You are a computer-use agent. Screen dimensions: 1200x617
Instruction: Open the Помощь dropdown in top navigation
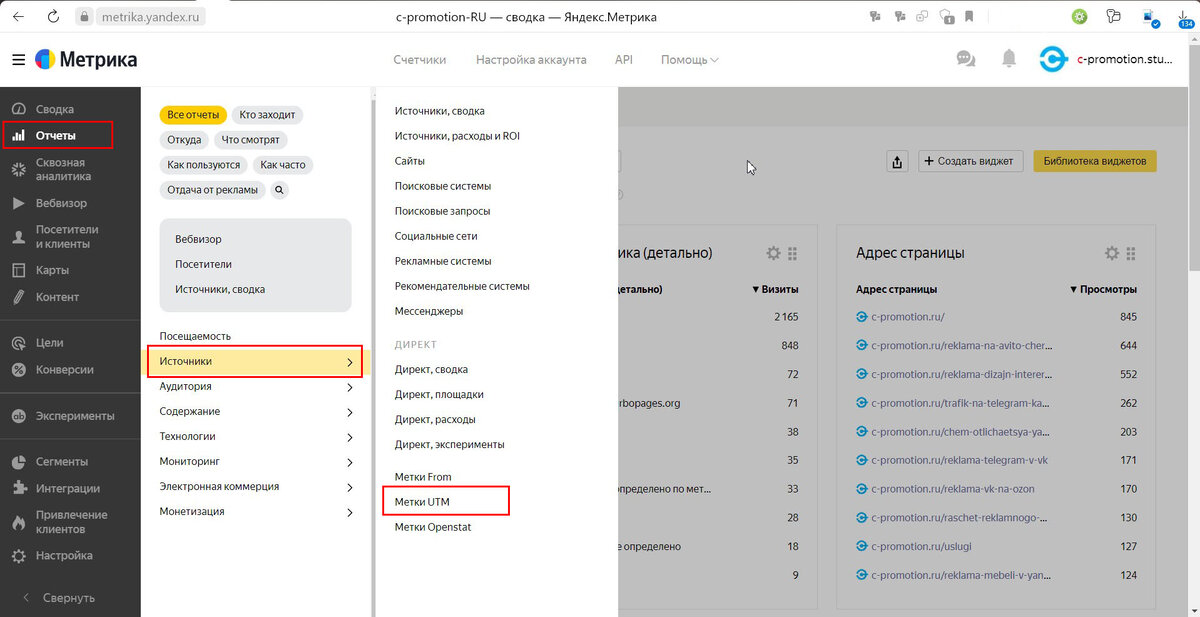point(689,60)
